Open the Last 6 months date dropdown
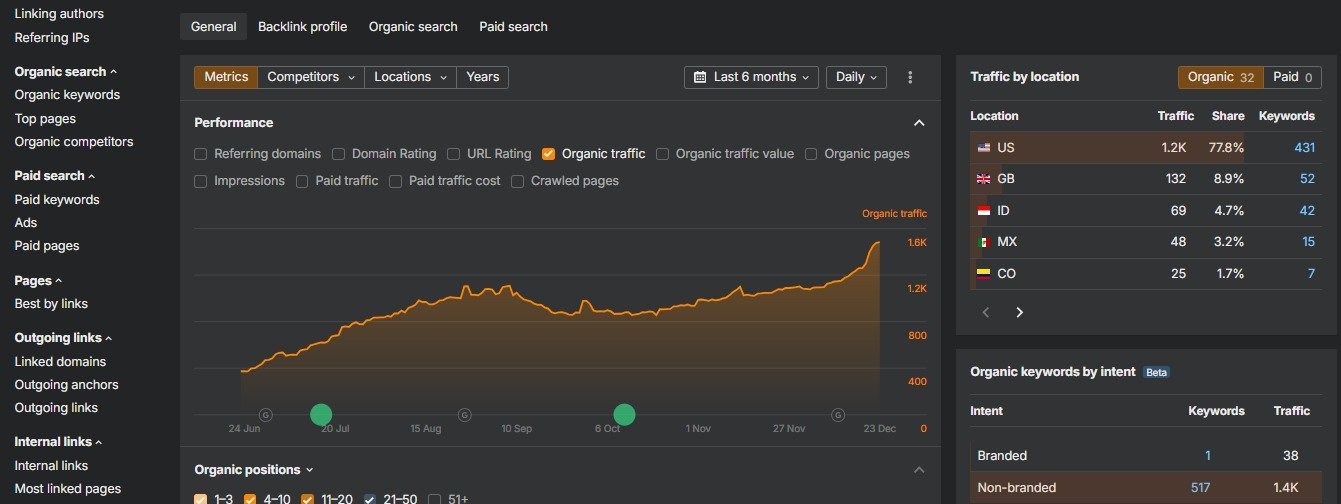Image resolution: width=1341 pixels, height=504 pixels. [x=751, y=77]
